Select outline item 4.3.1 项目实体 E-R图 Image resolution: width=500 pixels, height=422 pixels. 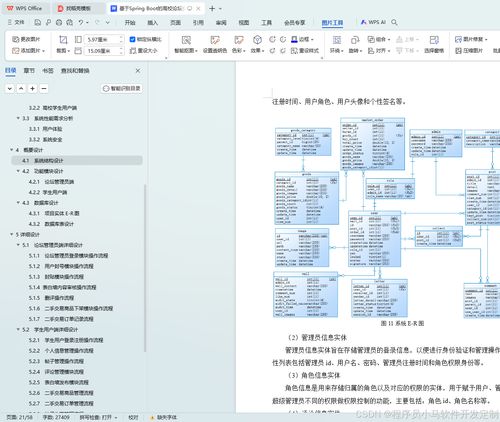click(54, 213)
